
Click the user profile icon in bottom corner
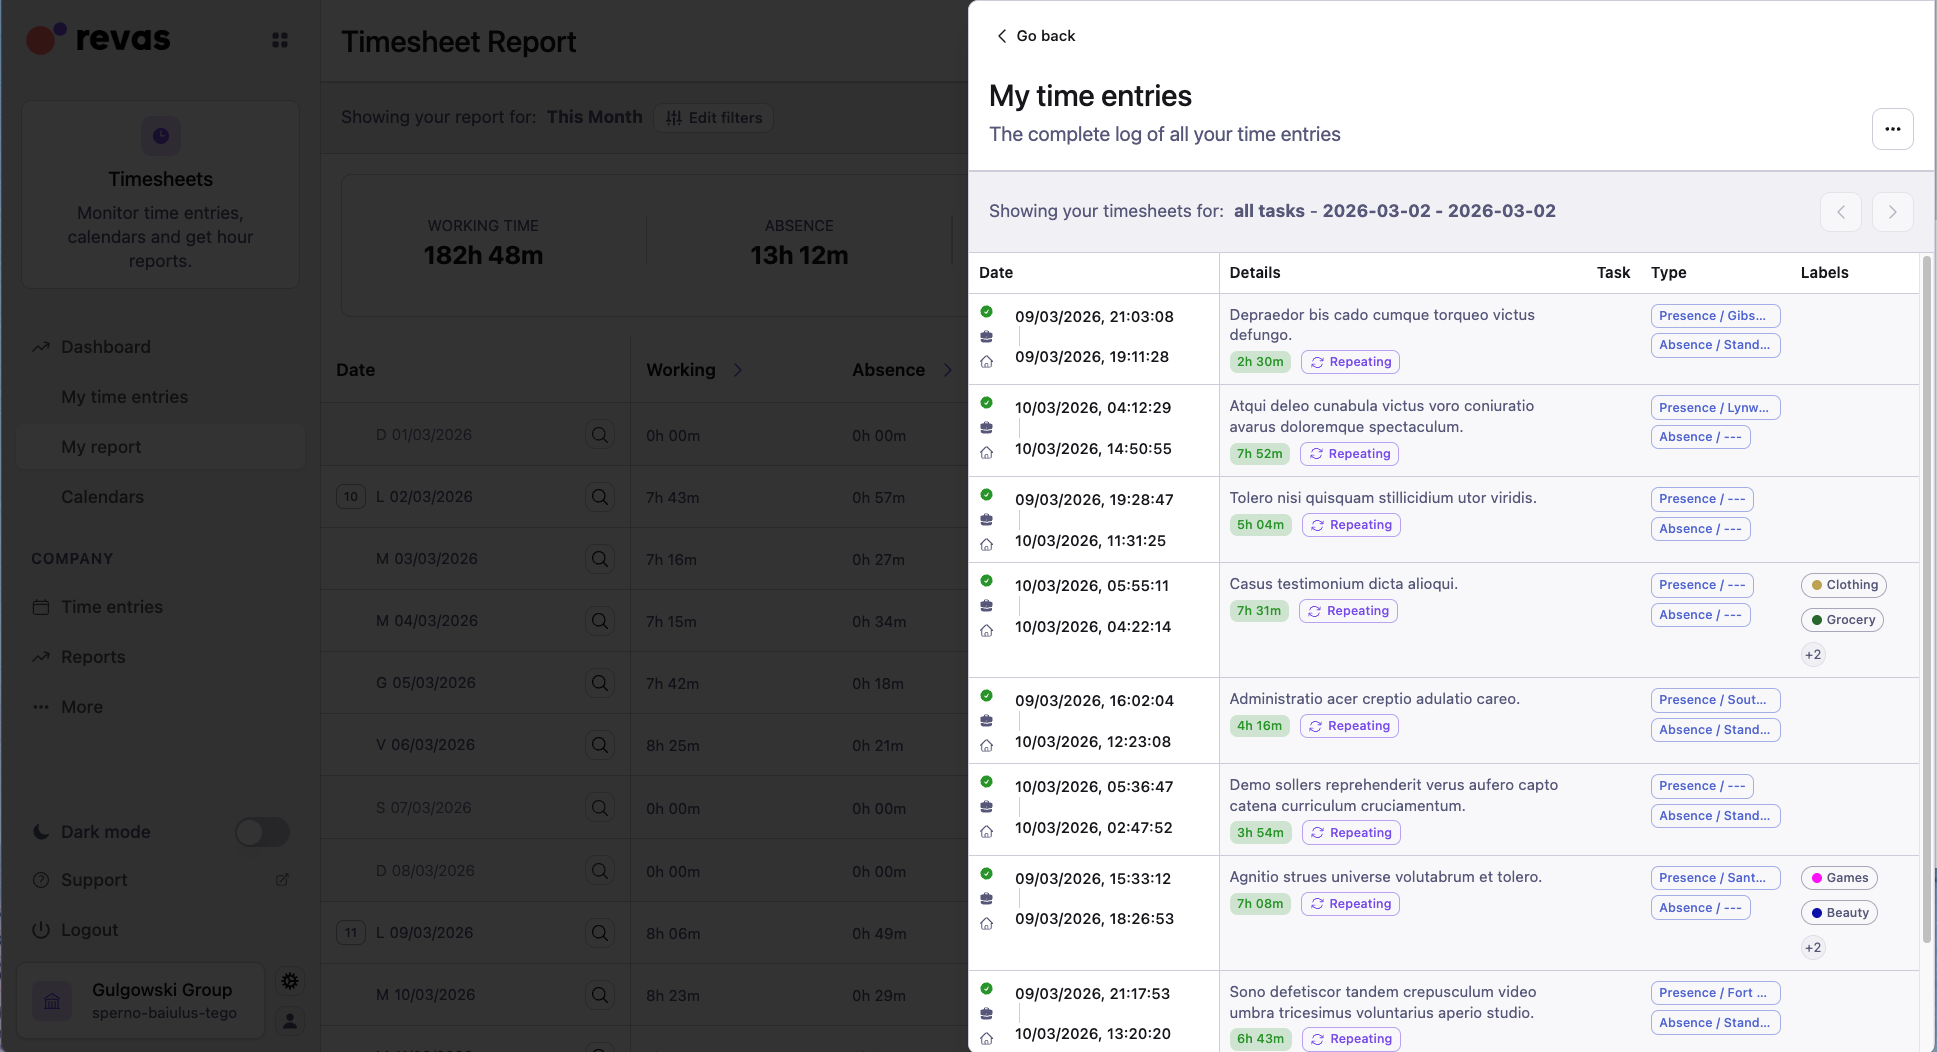click(289, 1021)
